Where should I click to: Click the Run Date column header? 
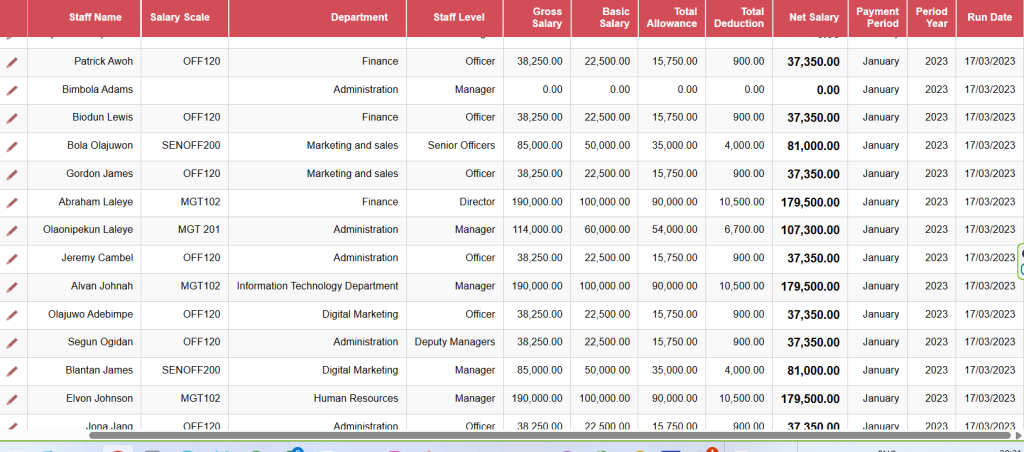[989, 17]
